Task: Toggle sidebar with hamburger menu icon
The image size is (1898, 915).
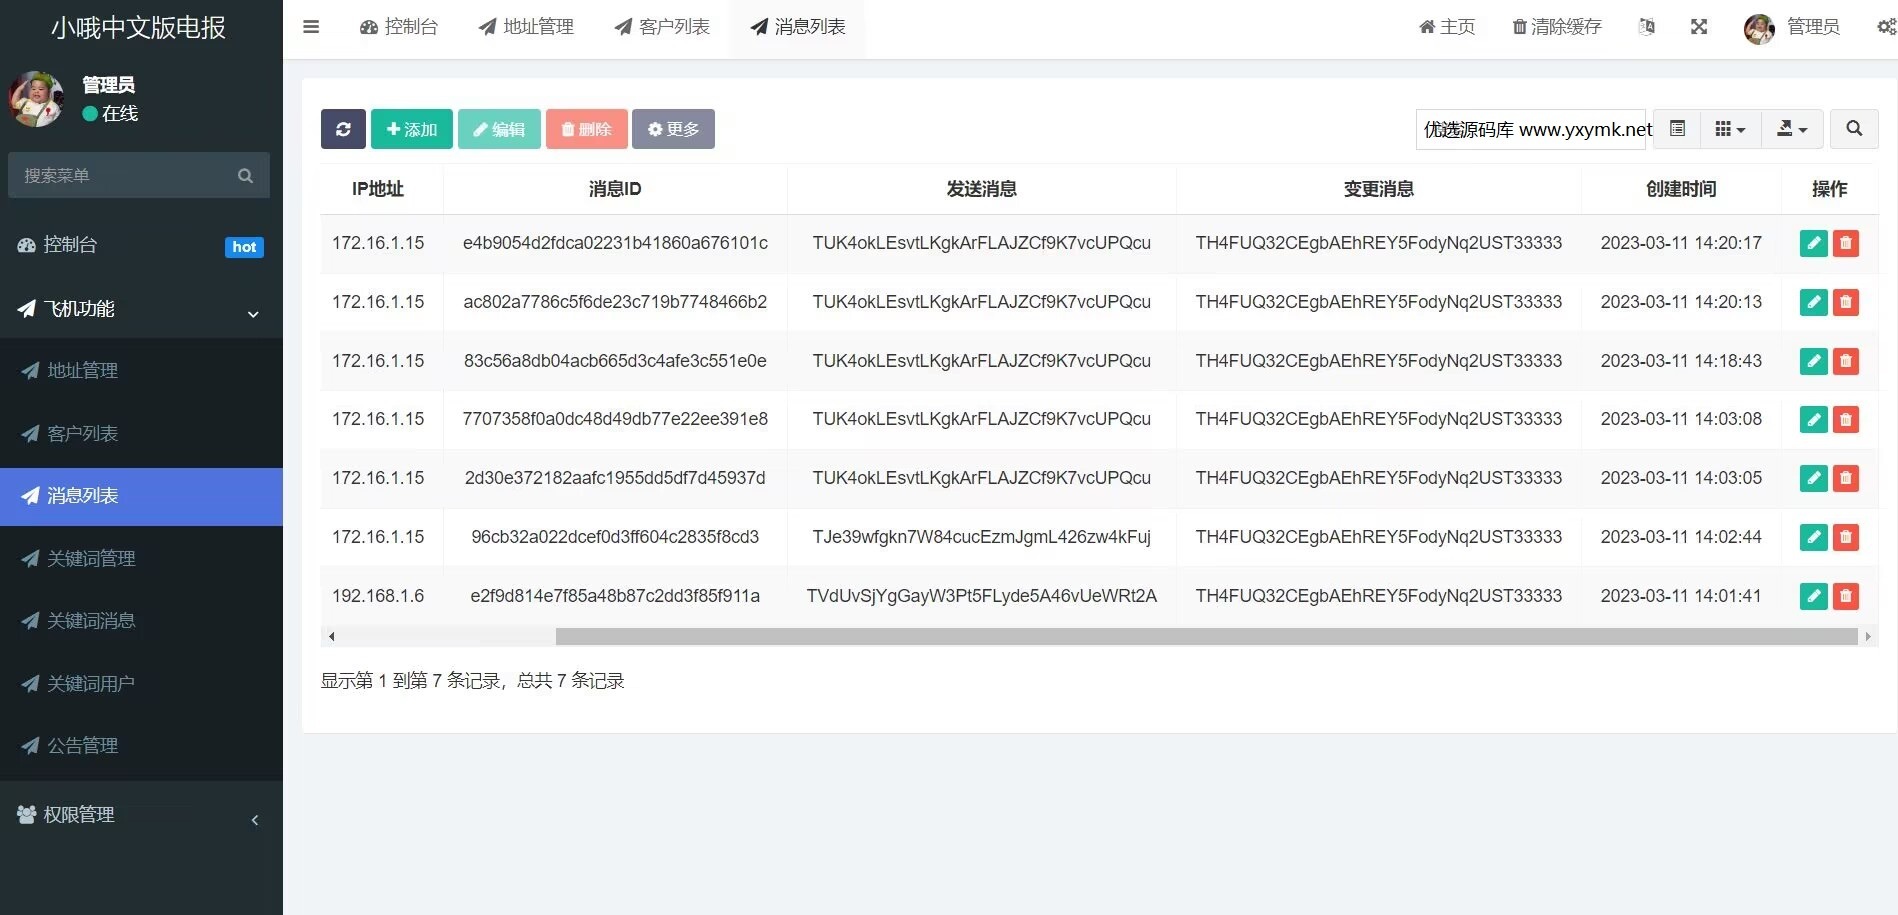Action: [x=311, y=27]
